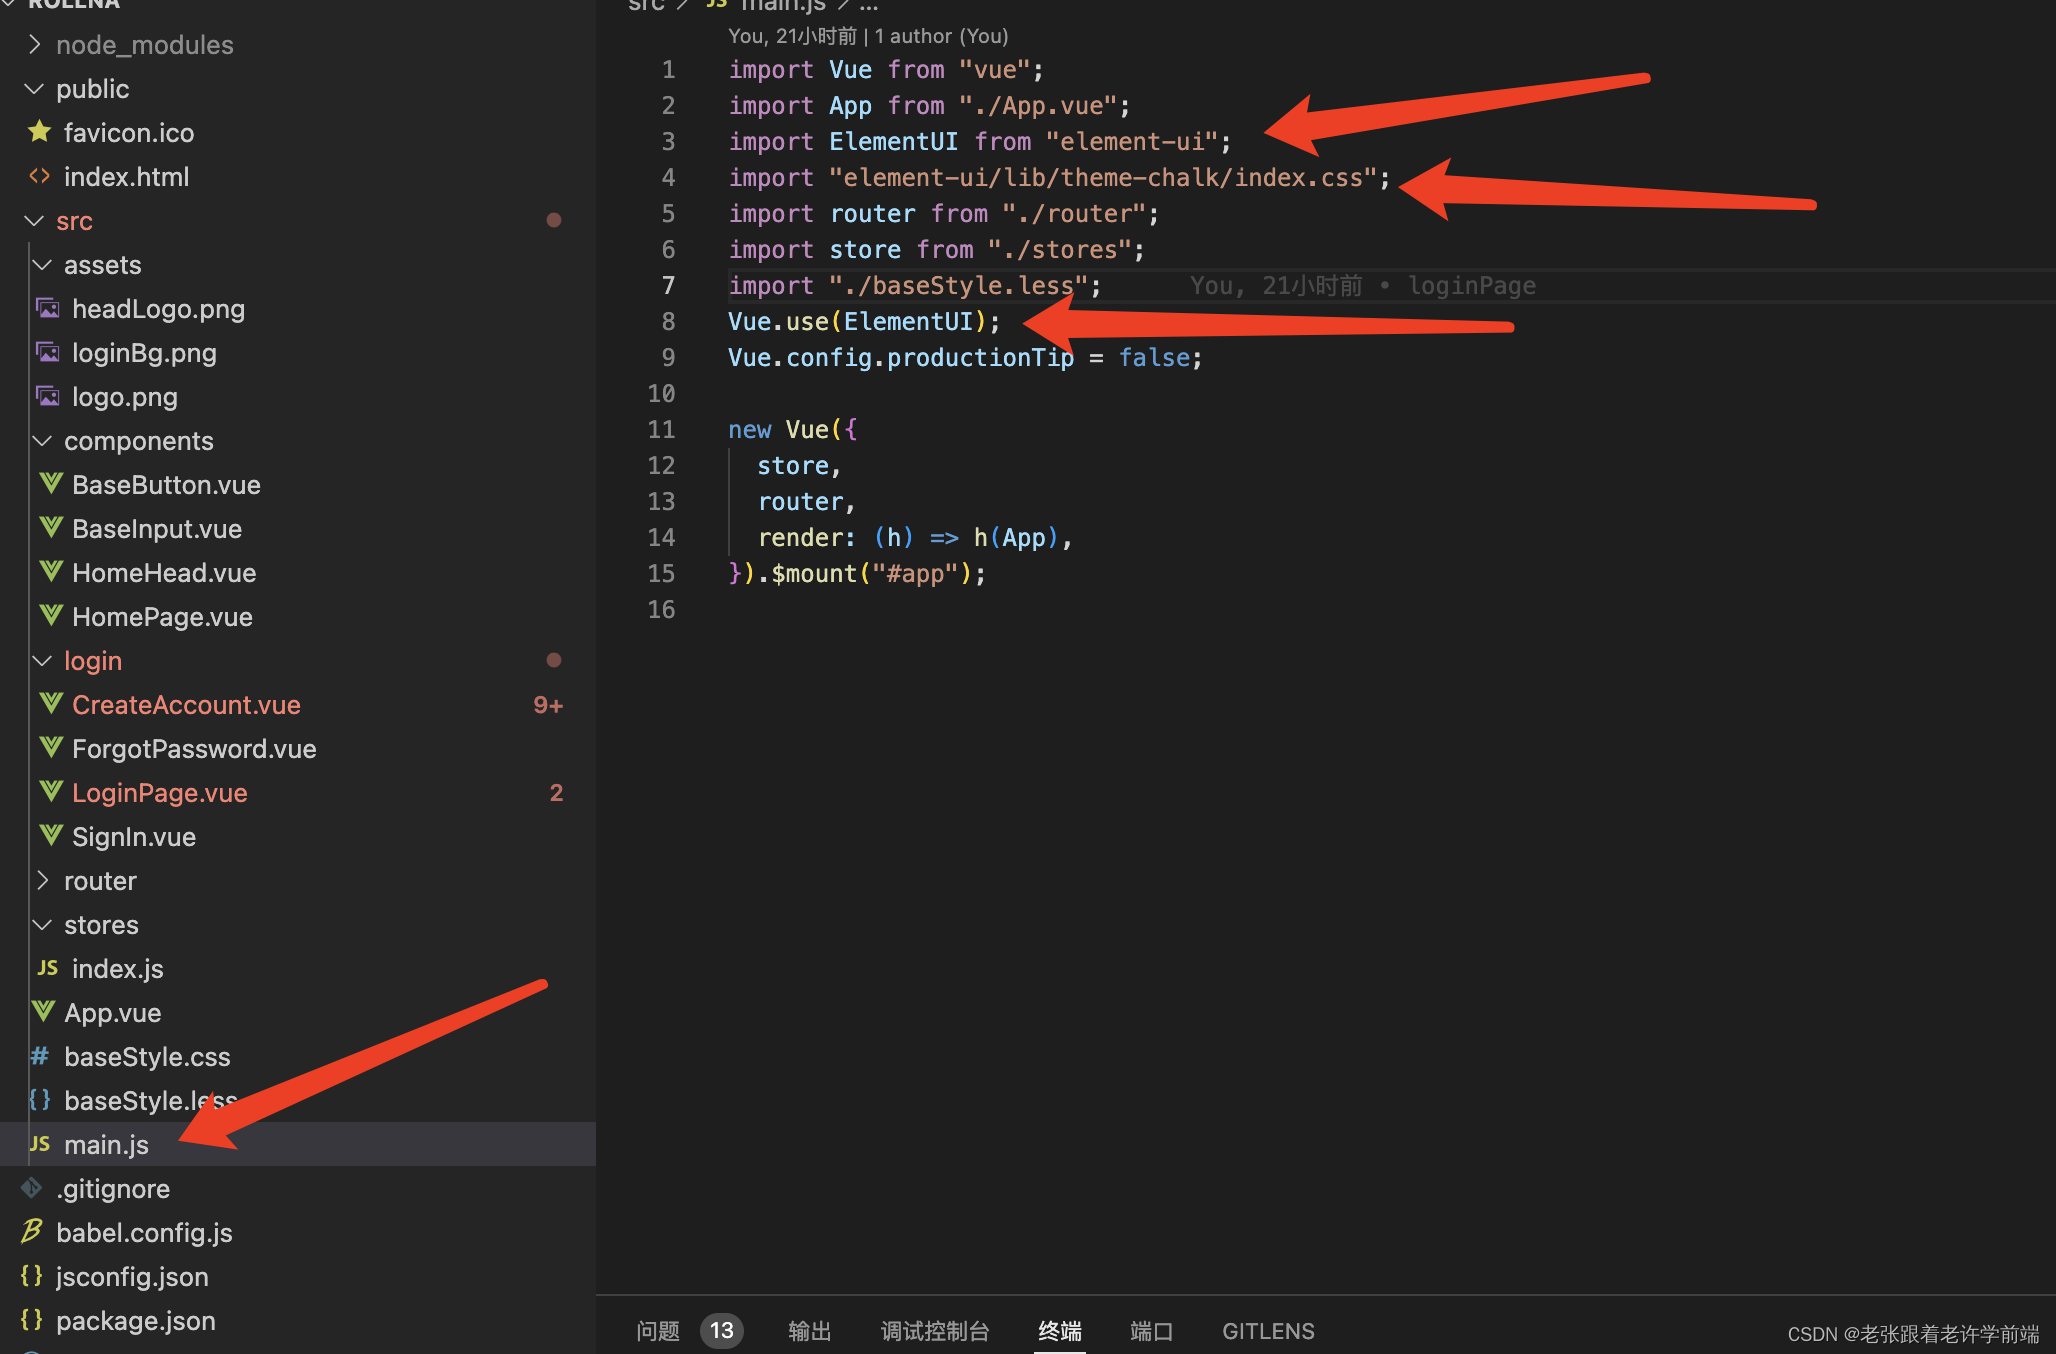Click the blame author info above line 1

coord(868,36)
